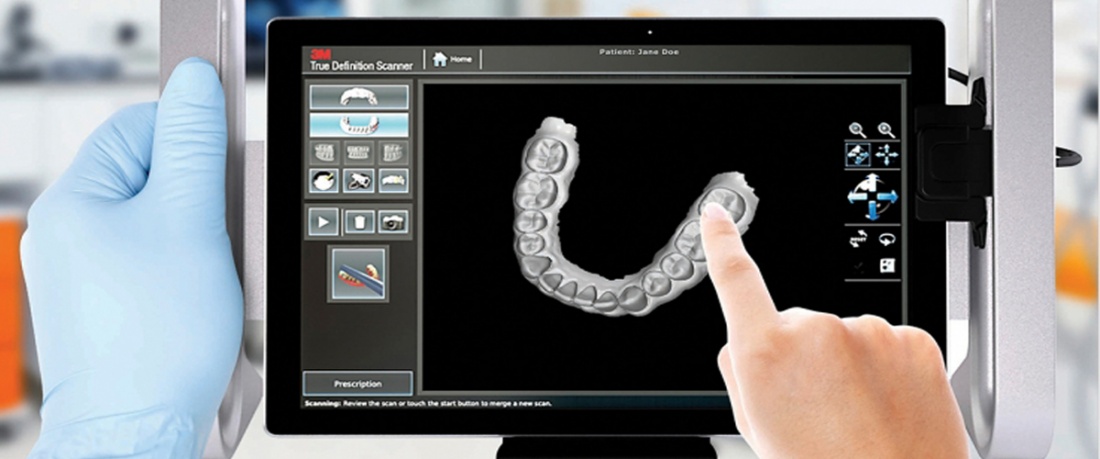Click the left magnifier zoom icon
This screenshot has height=459, width=1100.
coord(857,130)
